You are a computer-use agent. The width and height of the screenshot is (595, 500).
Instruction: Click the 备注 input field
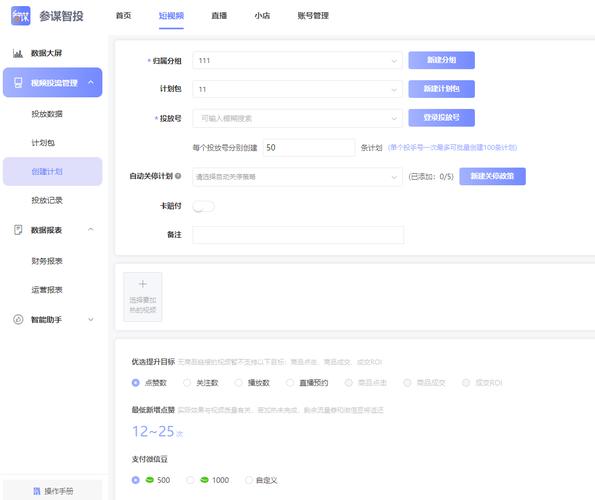298,235
